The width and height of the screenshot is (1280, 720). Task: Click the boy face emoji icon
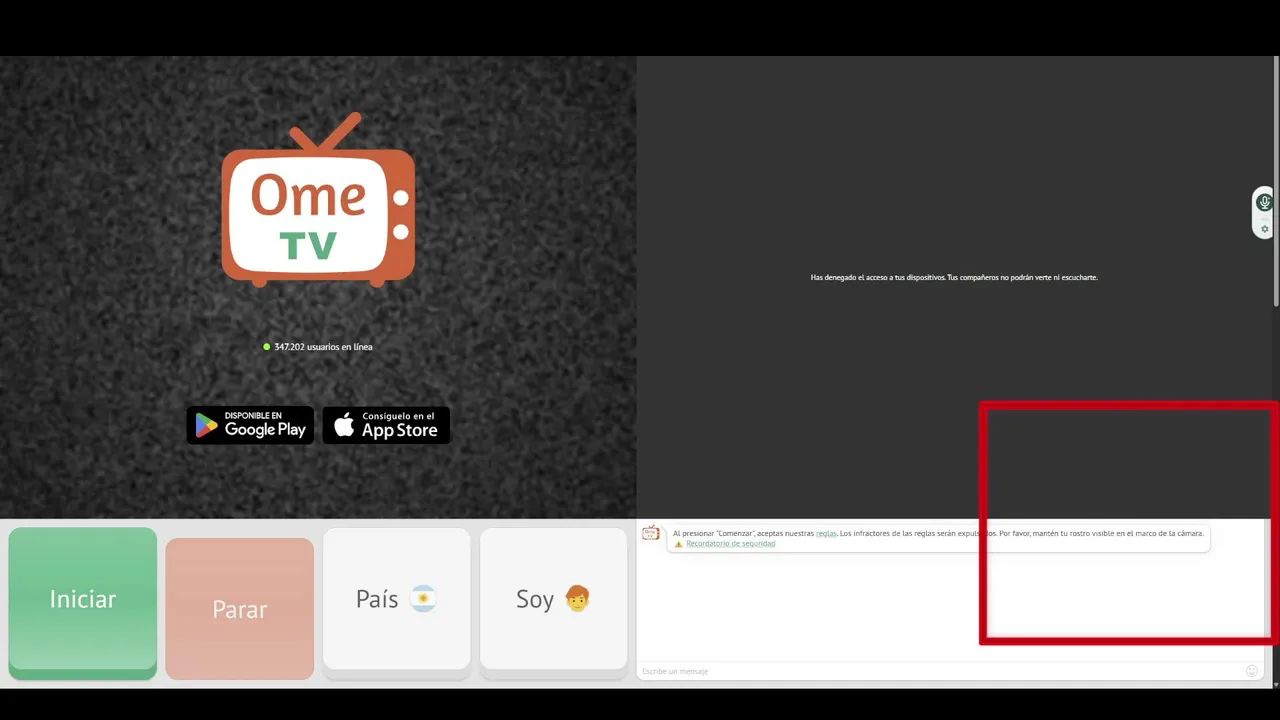pyautogui.click(x=577, y=598)
